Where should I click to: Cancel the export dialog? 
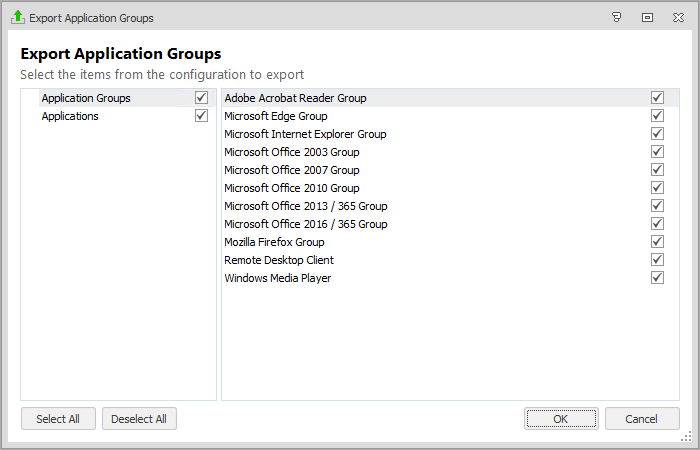tap(642, 419)
